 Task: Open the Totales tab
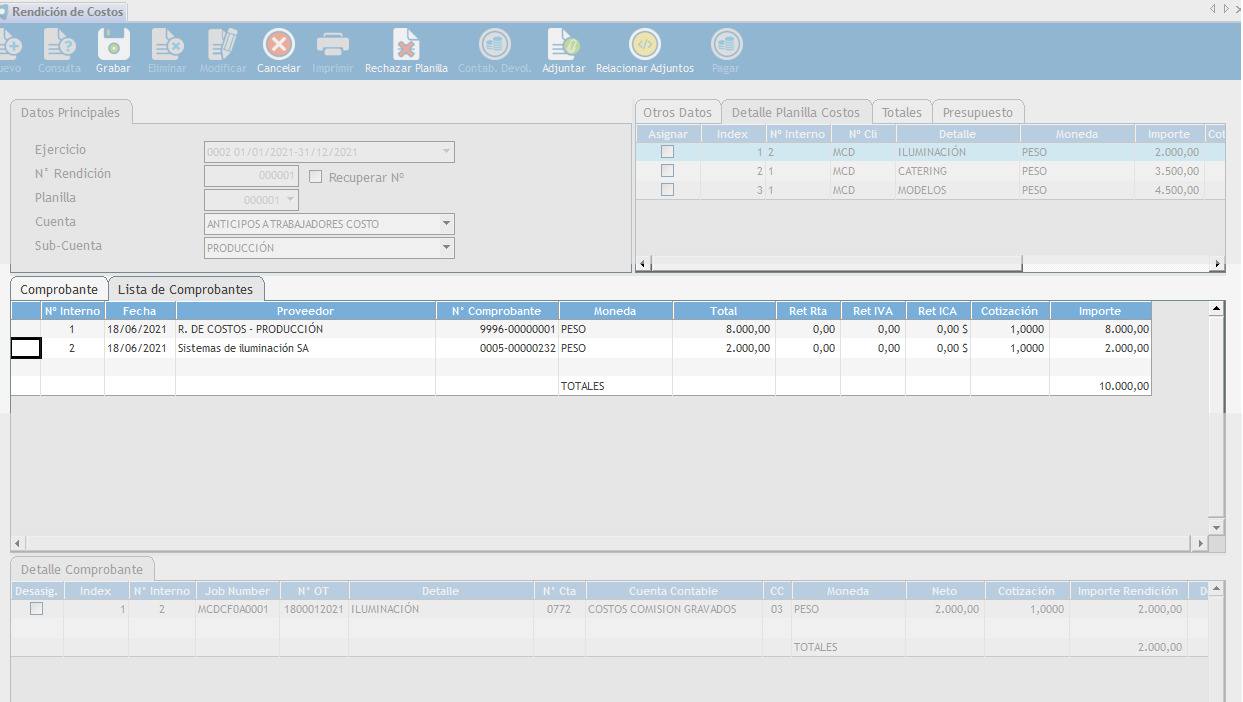[x=901, y=113]
